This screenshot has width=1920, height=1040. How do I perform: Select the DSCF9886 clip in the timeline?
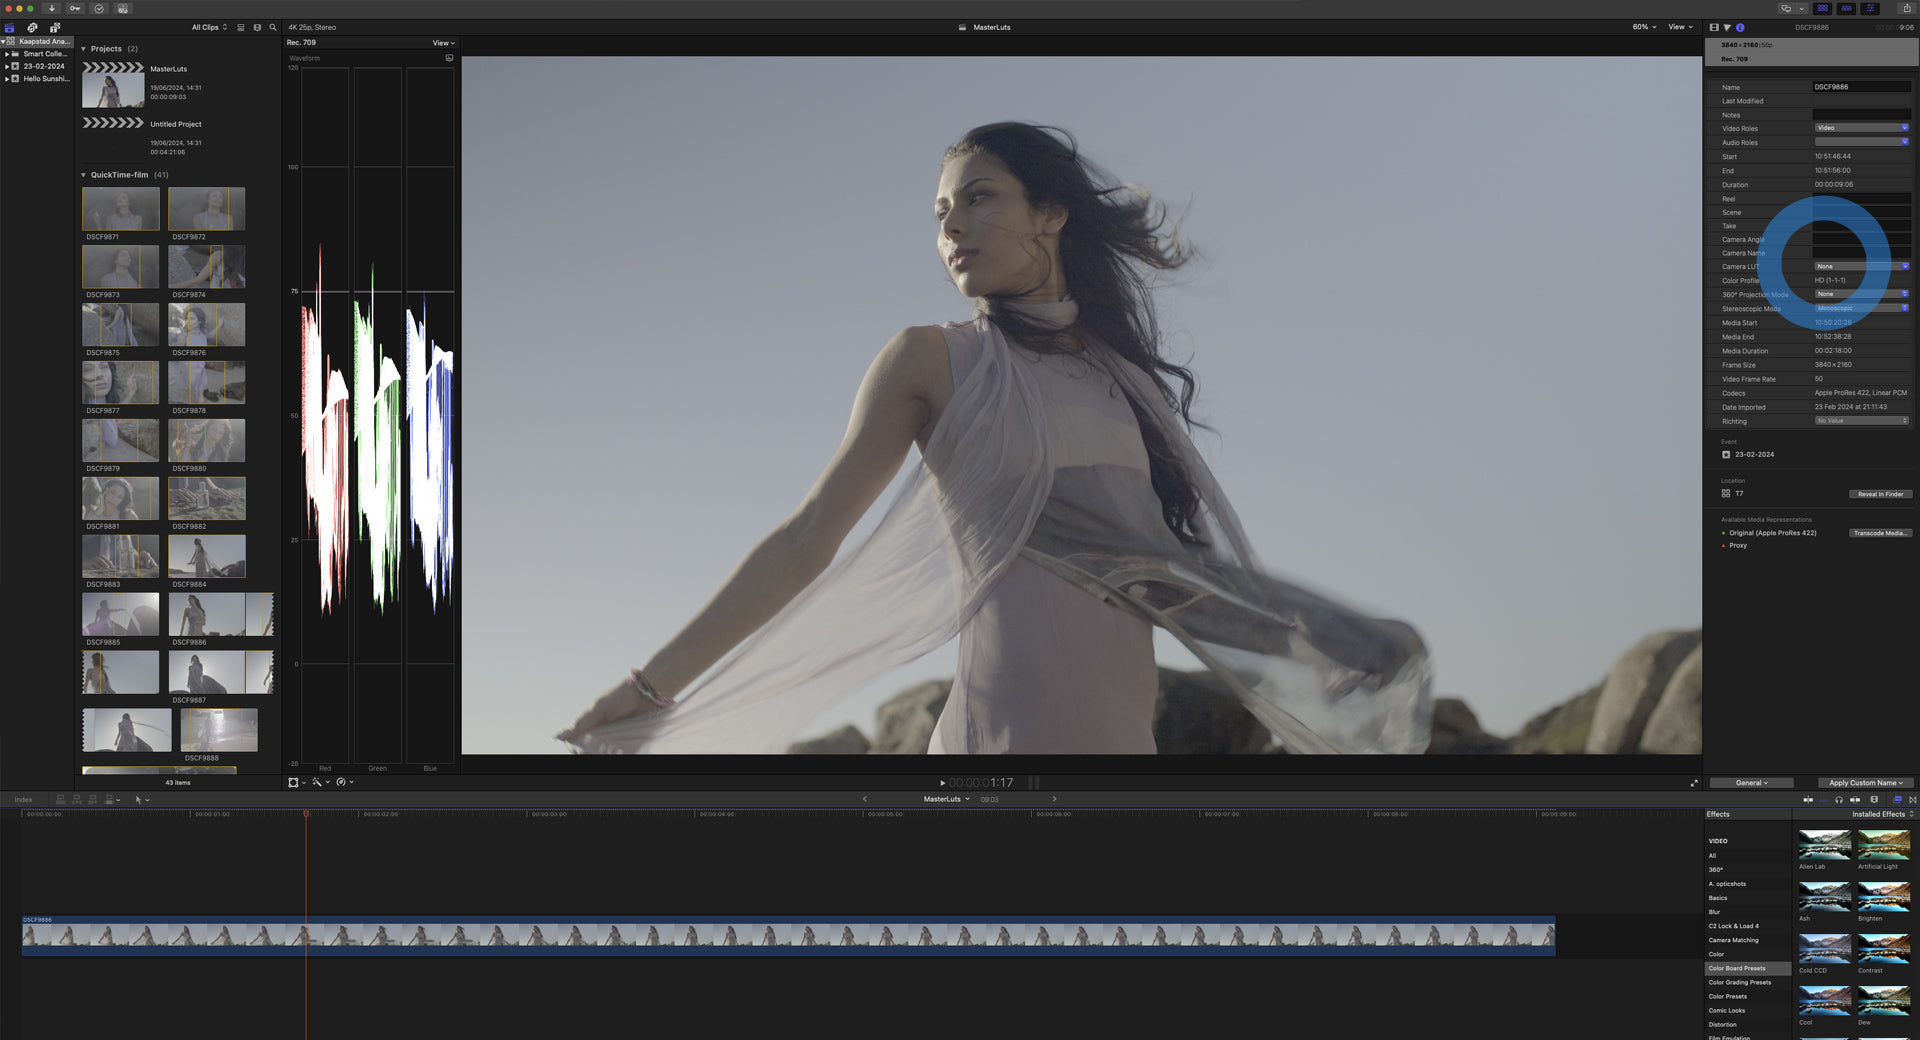click(x=788, y=935)
